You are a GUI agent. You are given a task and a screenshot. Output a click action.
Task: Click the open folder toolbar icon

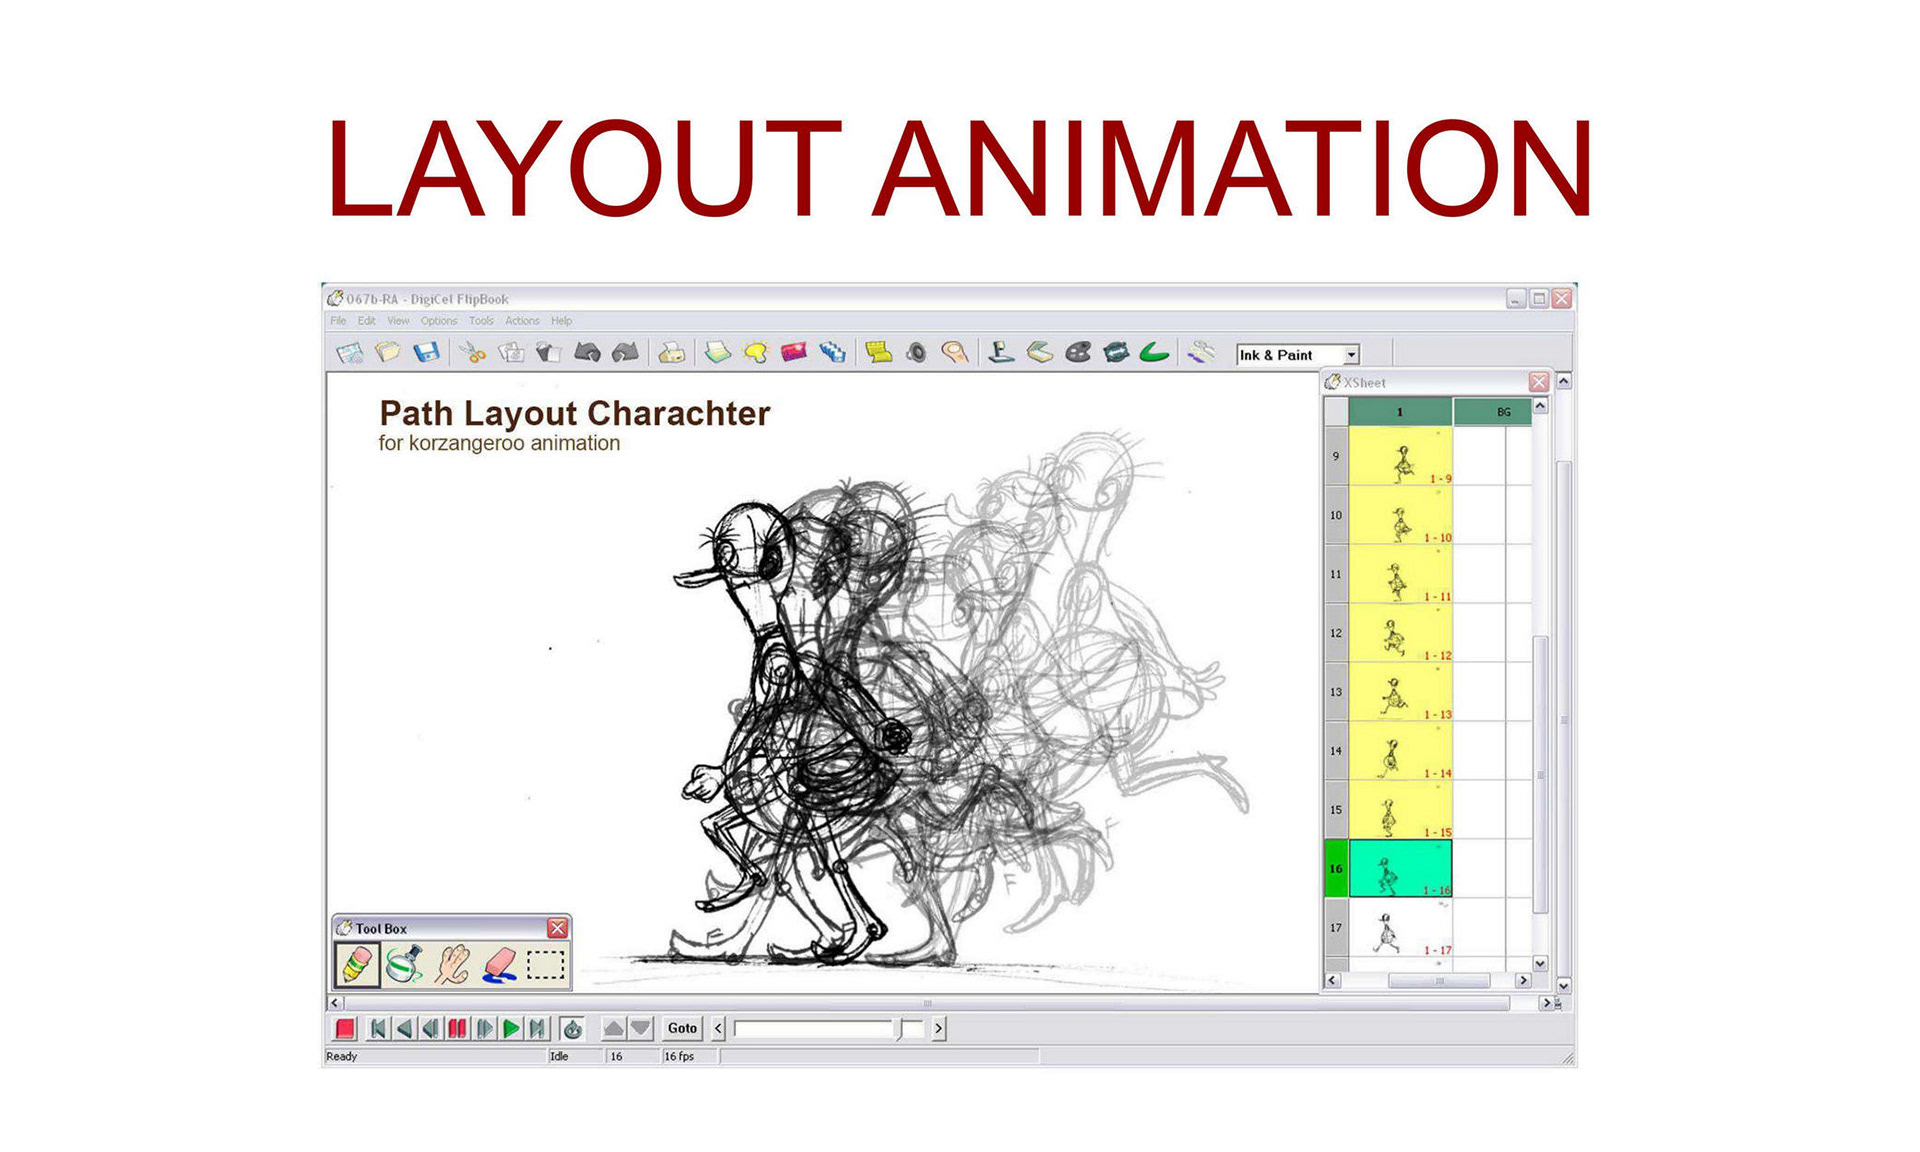[388, 353]
